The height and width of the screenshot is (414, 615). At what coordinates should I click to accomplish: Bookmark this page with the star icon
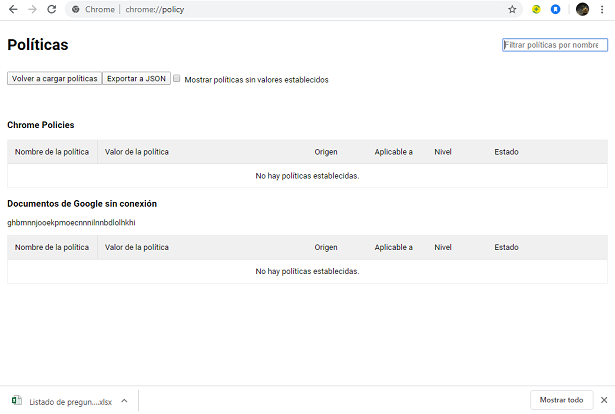[x=512, y=9]
